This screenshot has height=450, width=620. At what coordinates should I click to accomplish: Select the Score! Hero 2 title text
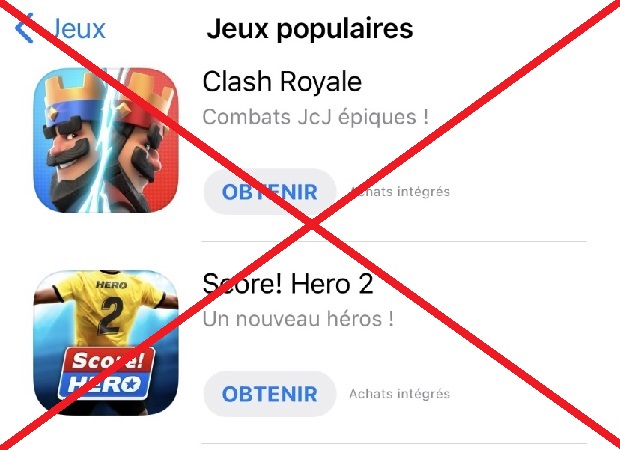(x=288, y=284)
